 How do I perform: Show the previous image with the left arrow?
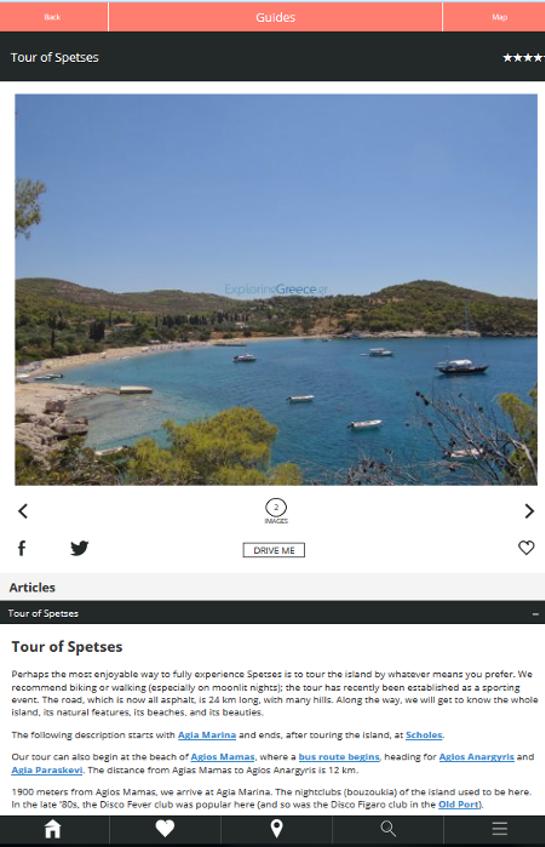point(23,511)
